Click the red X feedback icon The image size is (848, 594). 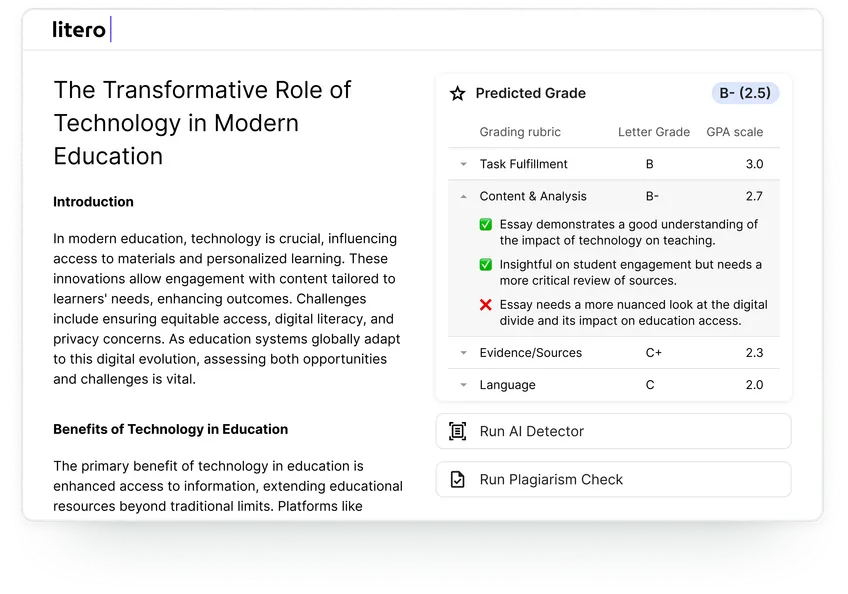click(486, 305)
